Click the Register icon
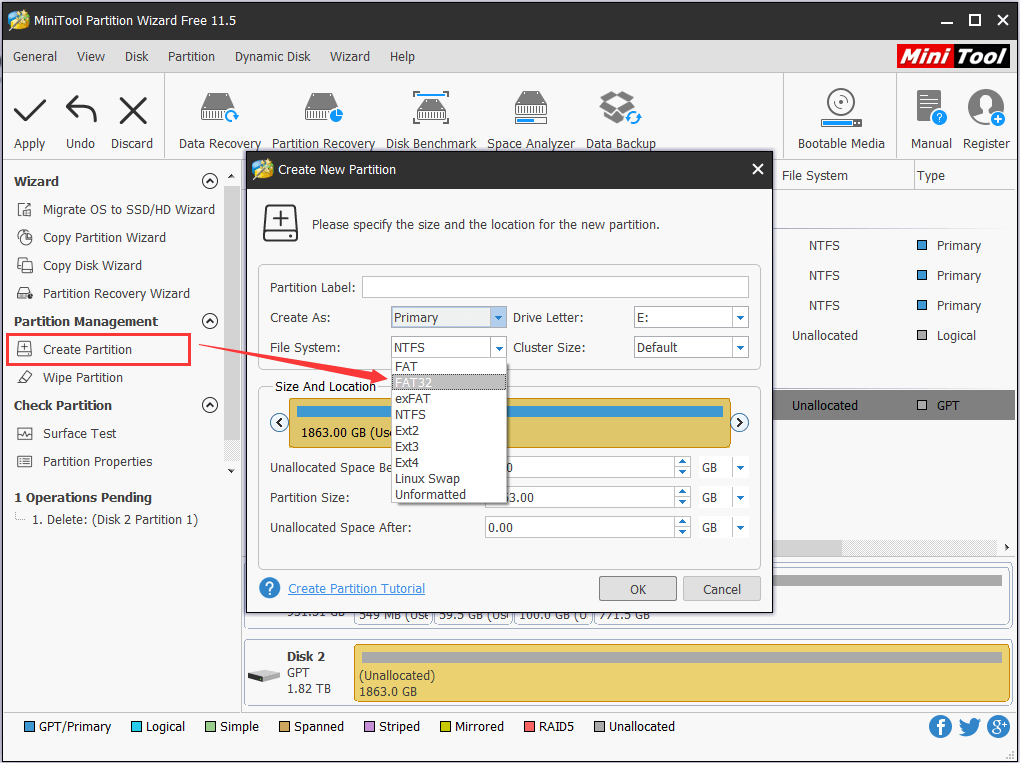 click(986, 108)
